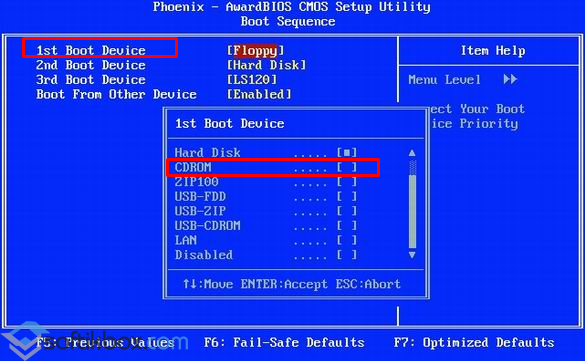Click the Menu Level label
The width and height of the screenshot is (586, 361).
pos(444,80)
